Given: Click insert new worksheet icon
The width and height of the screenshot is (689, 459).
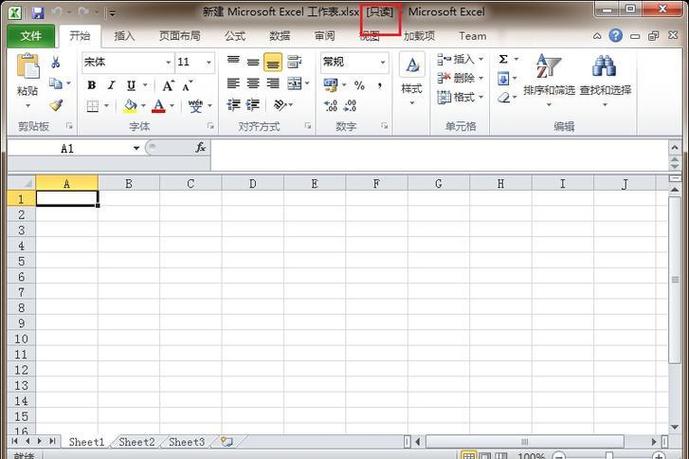Looking at the screenshot, I should tap(227, 442).
